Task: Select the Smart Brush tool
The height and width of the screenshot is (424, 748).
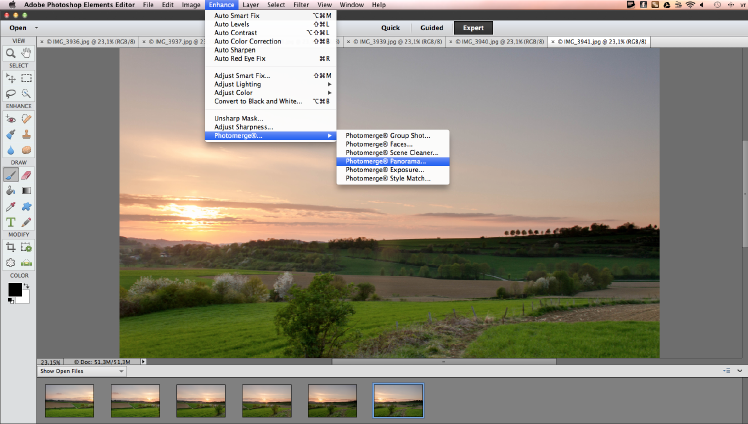Action: [x=10, y=134]
